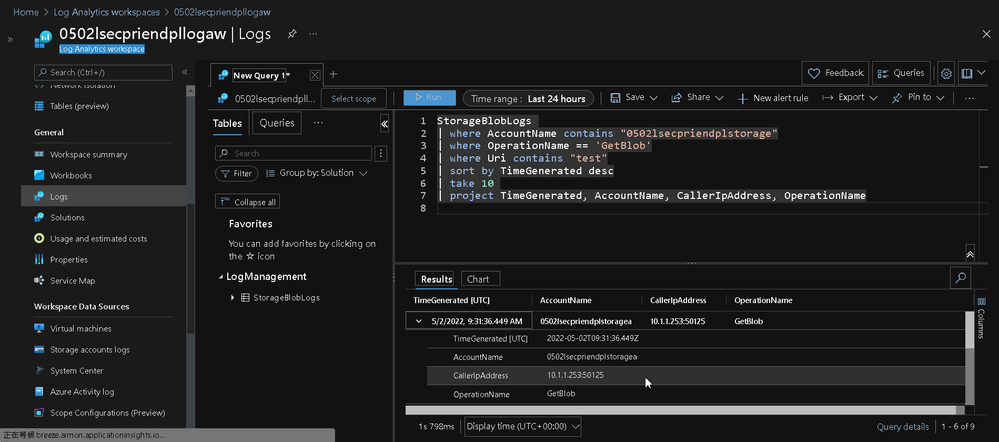Open Storage accounts logs data source
Image resolution: width=999 pixels, height=442 pixels.
pos(90,350)
